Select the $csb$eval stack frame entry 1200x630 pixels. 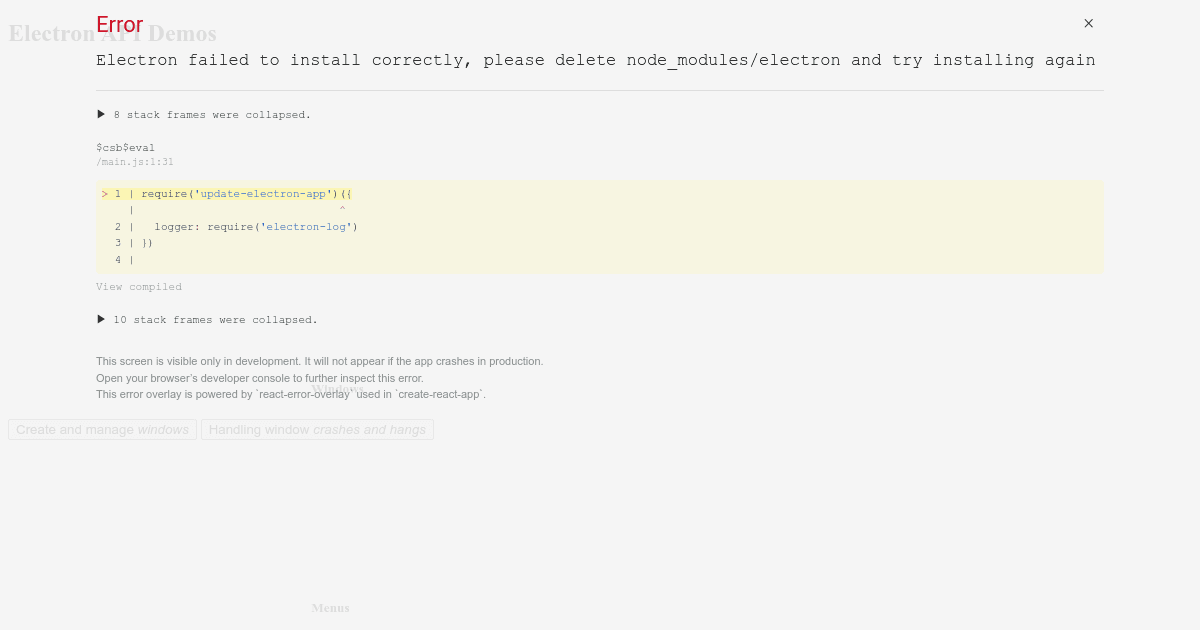pyautogui.click(x=126, y=147)
